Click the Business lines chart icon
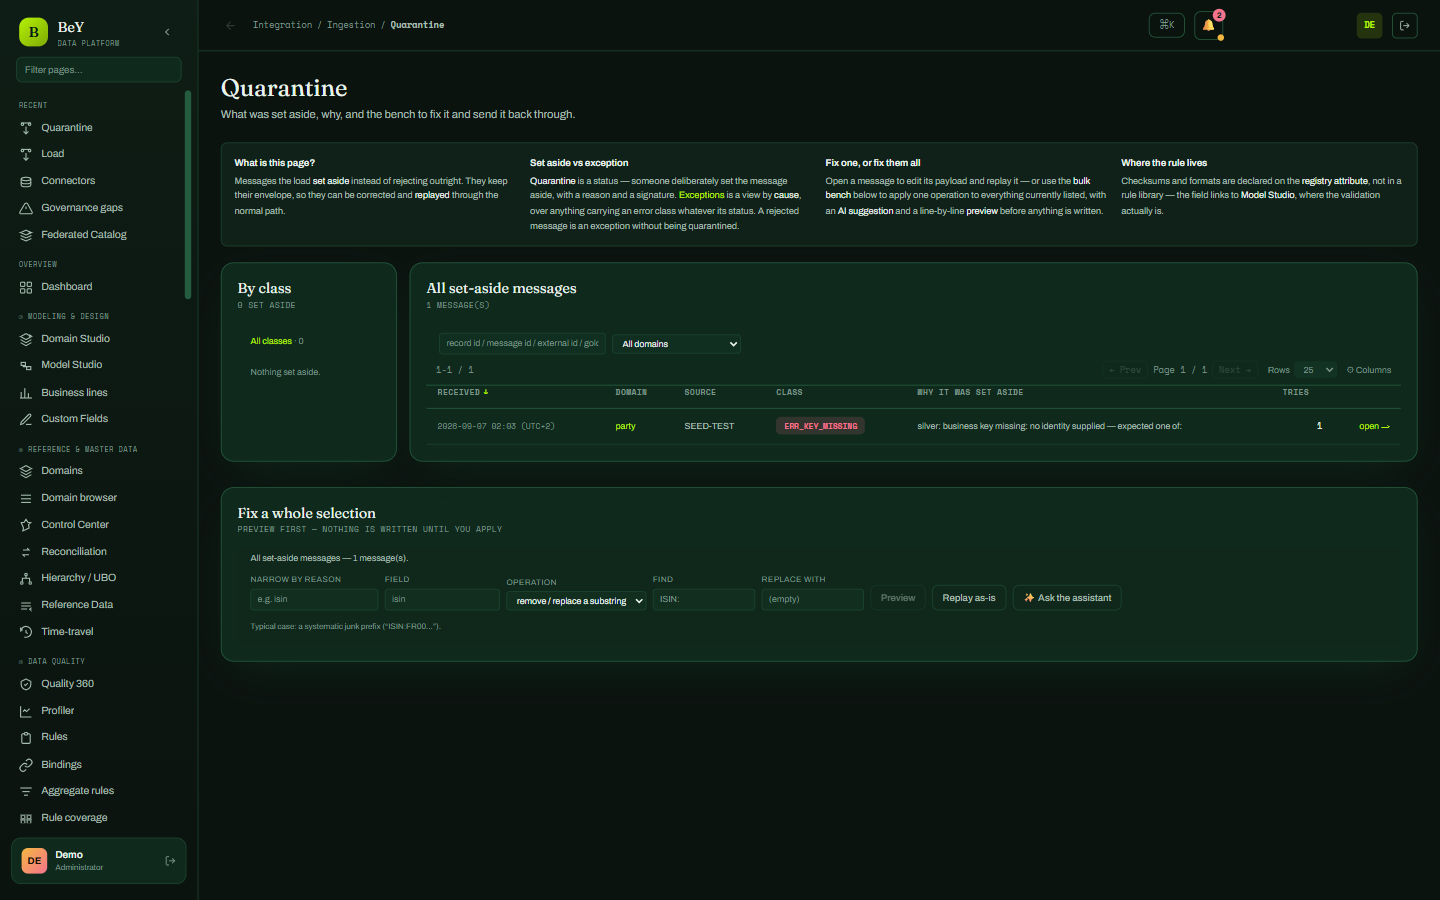The image size is (1440, 900). click(x=26, y=393)
